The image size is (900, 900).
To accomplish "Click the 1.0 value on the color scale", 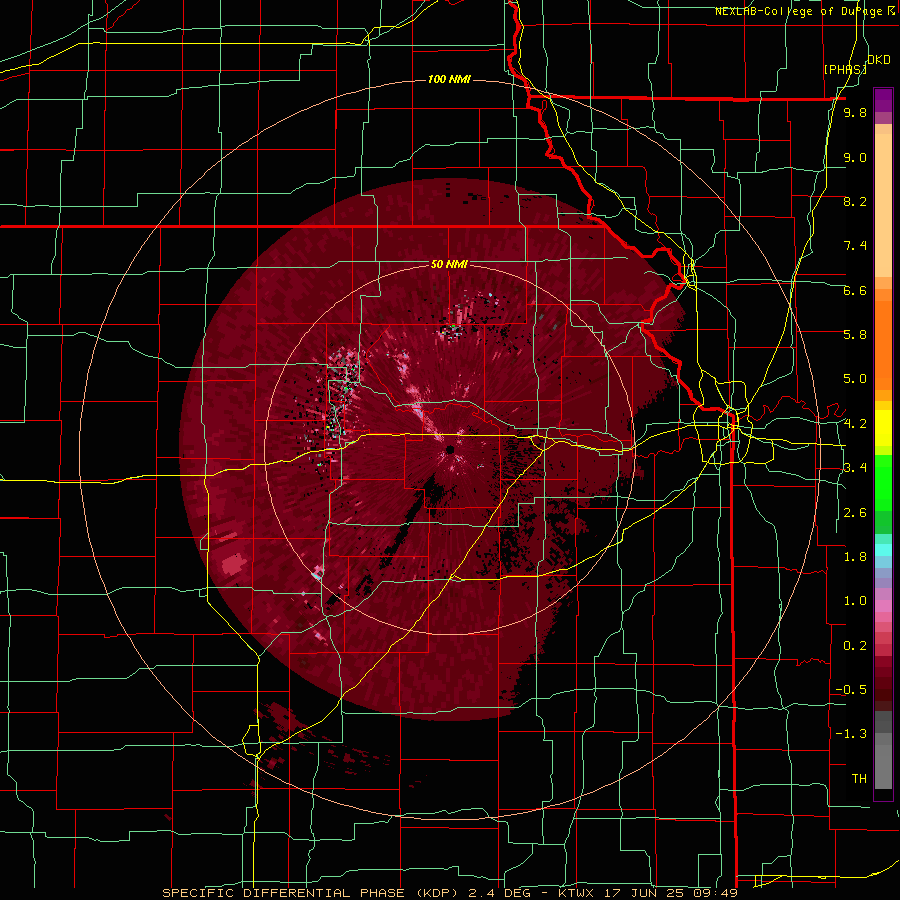I will (x=855, y=601).
